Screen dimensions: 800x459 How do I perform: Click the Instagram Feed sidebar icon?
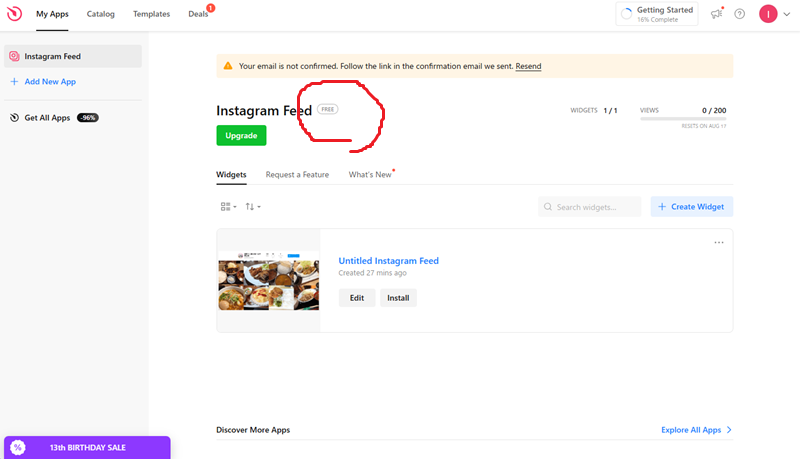(x=14, y=56)
